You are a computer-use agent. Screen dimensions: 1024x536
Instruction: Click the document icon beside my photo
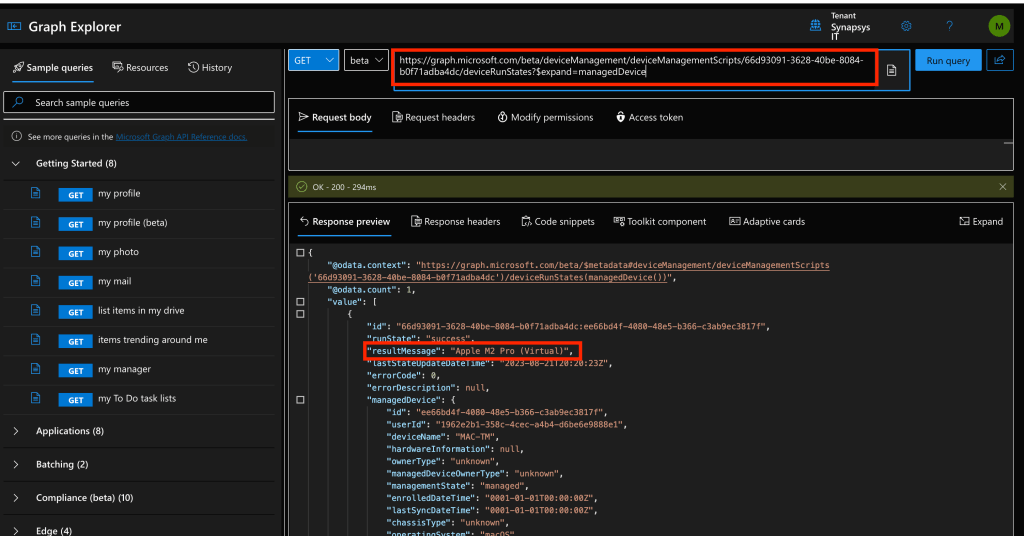[36, 252]
